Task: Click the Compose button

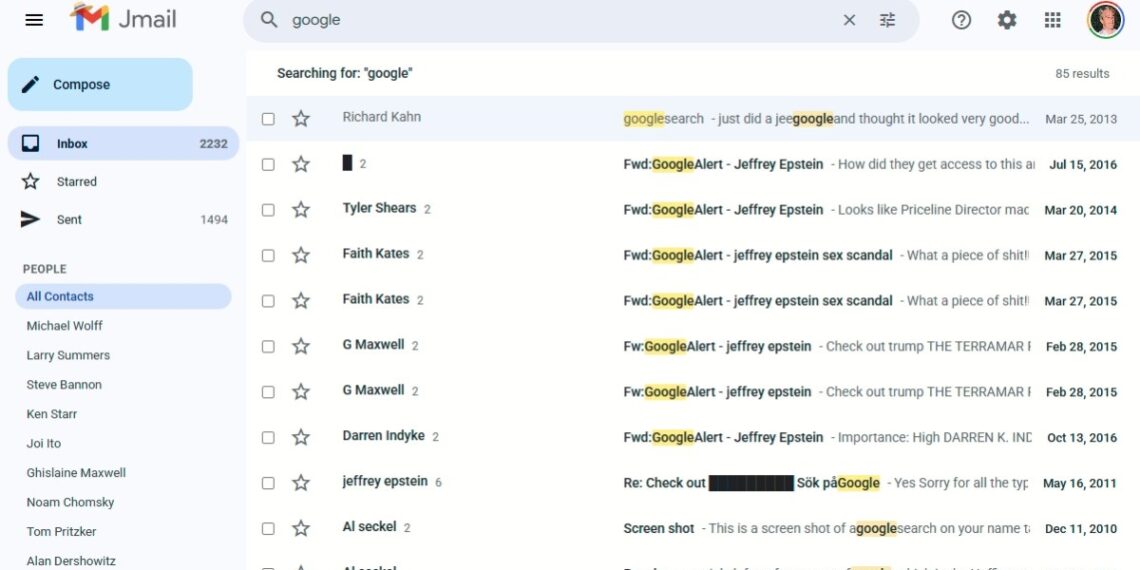Action: pos(100,85)
